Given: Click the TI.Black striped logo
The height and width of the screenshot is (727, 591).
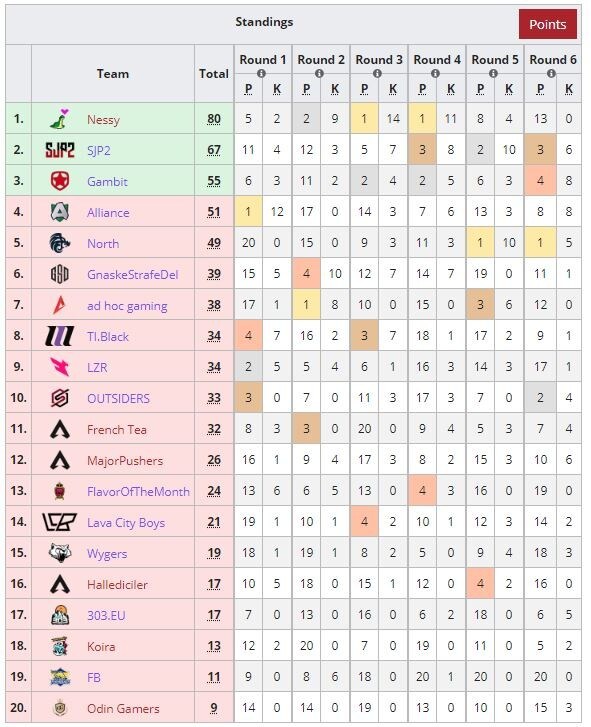Looking at the screenshot, I should 60,336.
